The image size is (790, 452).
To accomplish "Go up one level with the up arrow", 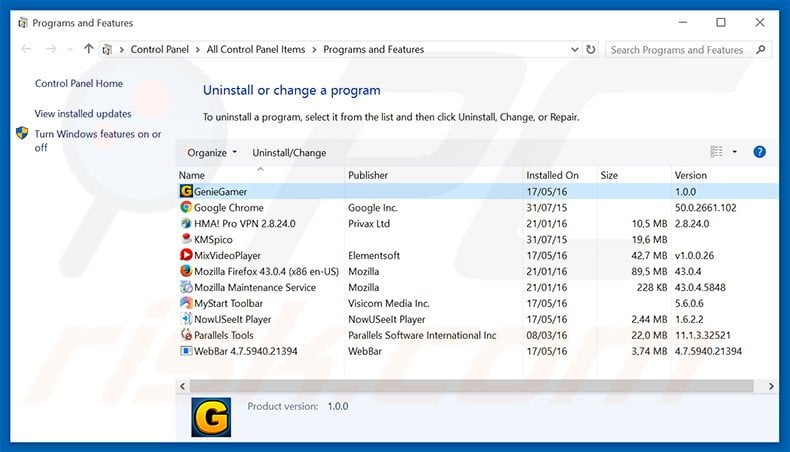I will click(89, 49).
